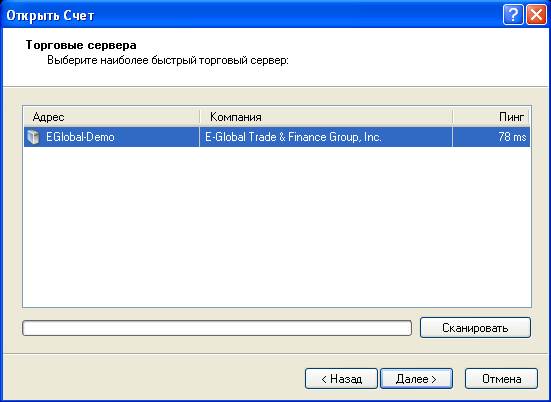Image resolution: width=551 pixels, height=402 pixels.
Task: Proceed with the Далее button
Action: coord(416,379)
